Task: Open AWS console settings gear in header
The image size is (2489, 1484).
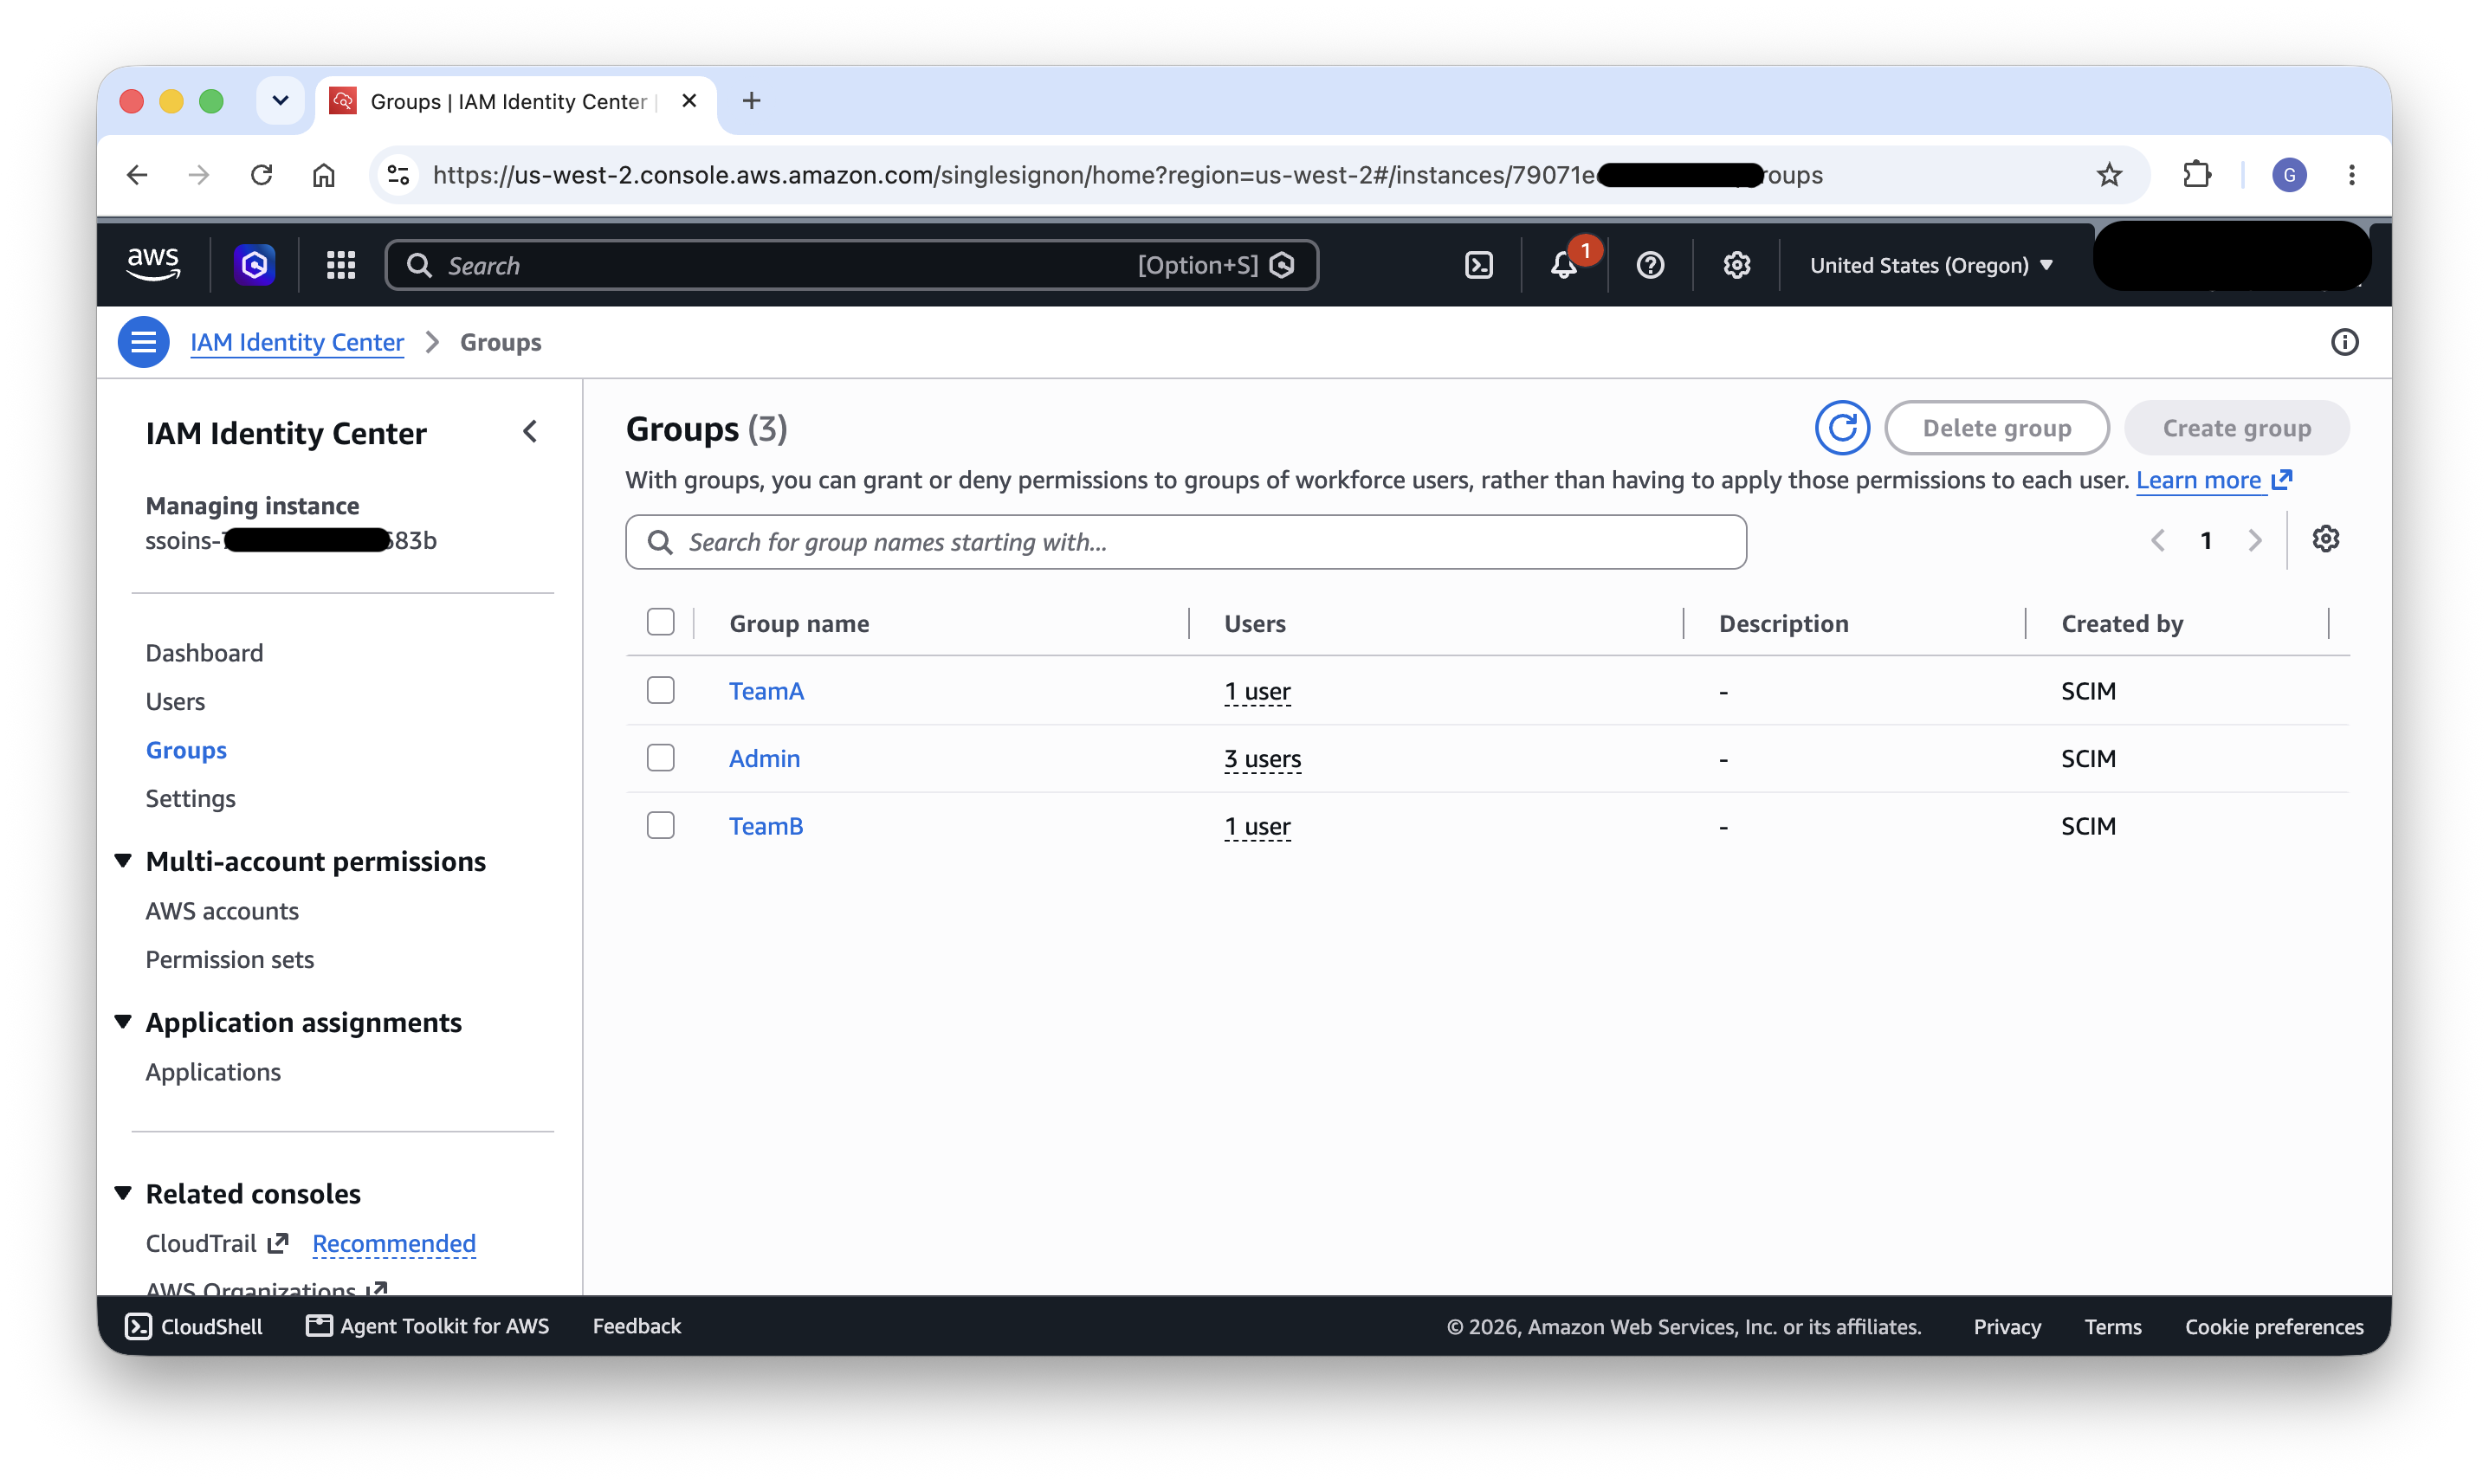Action: point(1736,265)
